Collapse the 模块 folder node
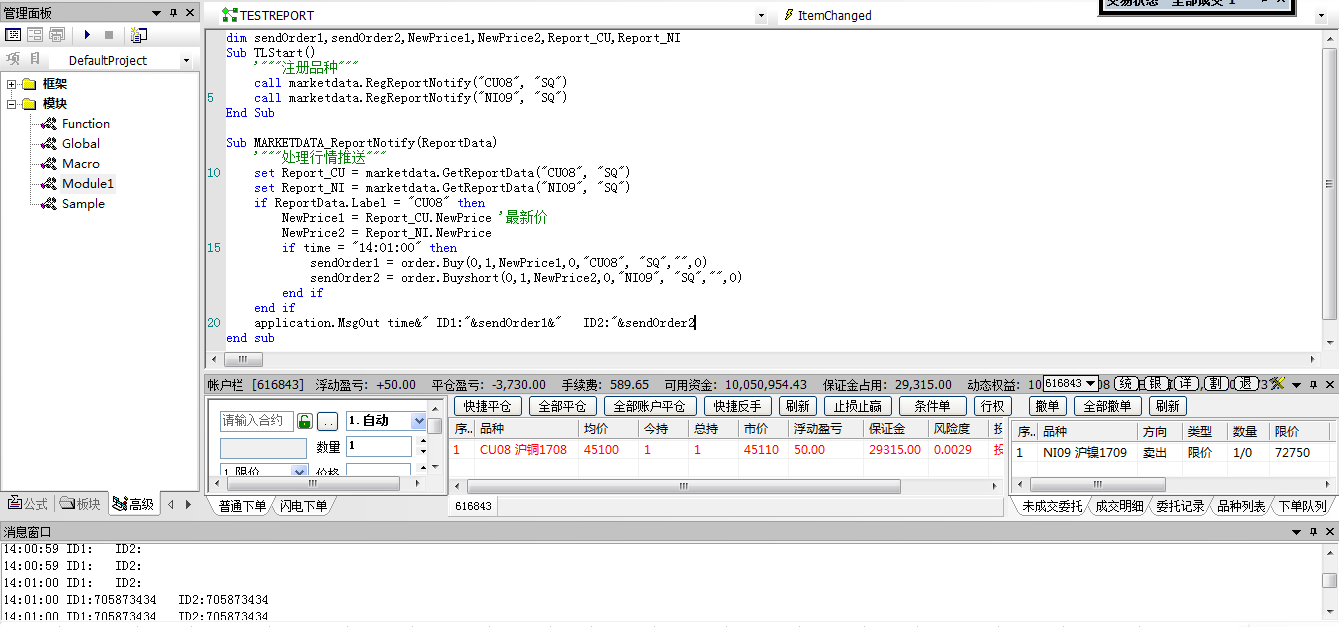Screen dimensions: 1339x627 point(12,104)
